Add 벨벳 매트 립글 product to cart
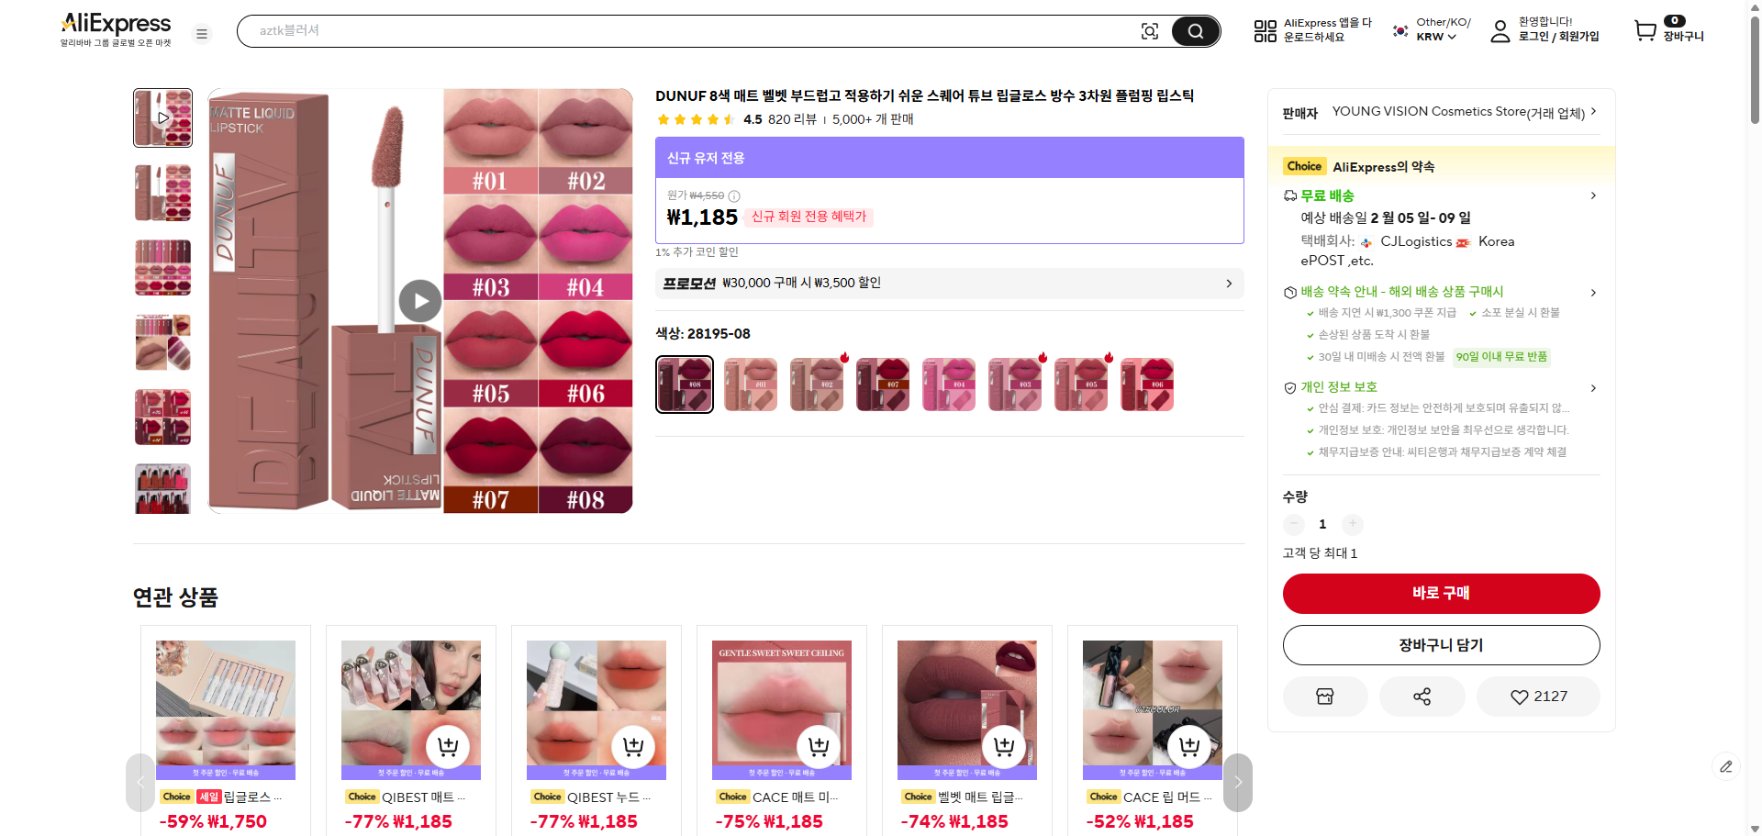 (x=1004, y=746)
